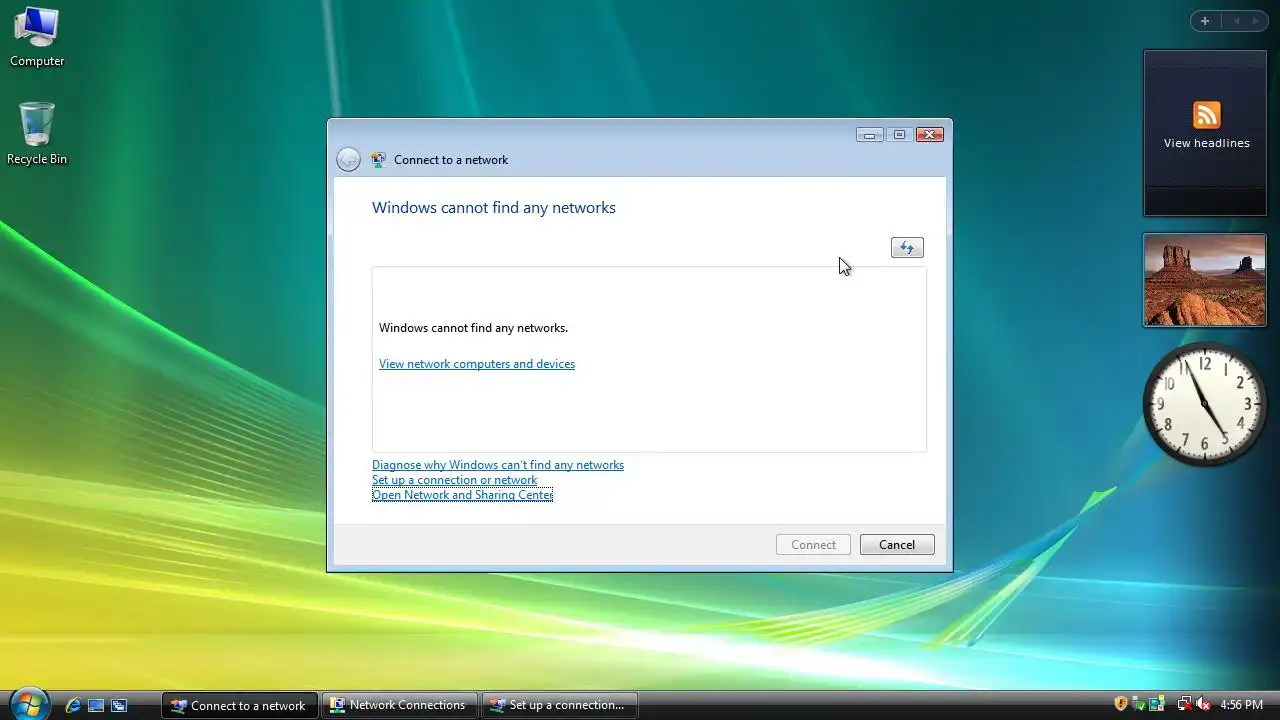Click the muted volume tray icon
Image resolution: width=1280 pixels, height=720 pixels.
point(1203,704)
